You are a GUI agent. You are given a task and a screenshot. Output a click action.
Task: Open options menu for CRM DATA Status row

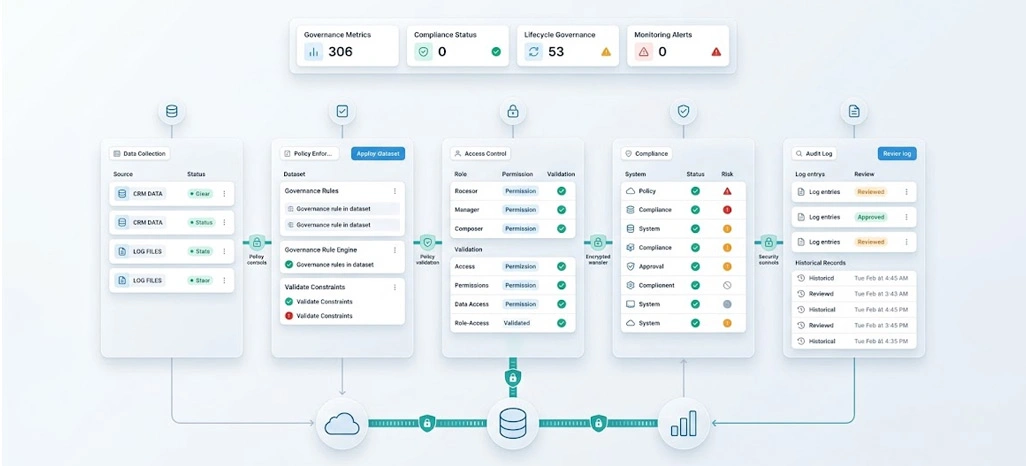[224, 223]
